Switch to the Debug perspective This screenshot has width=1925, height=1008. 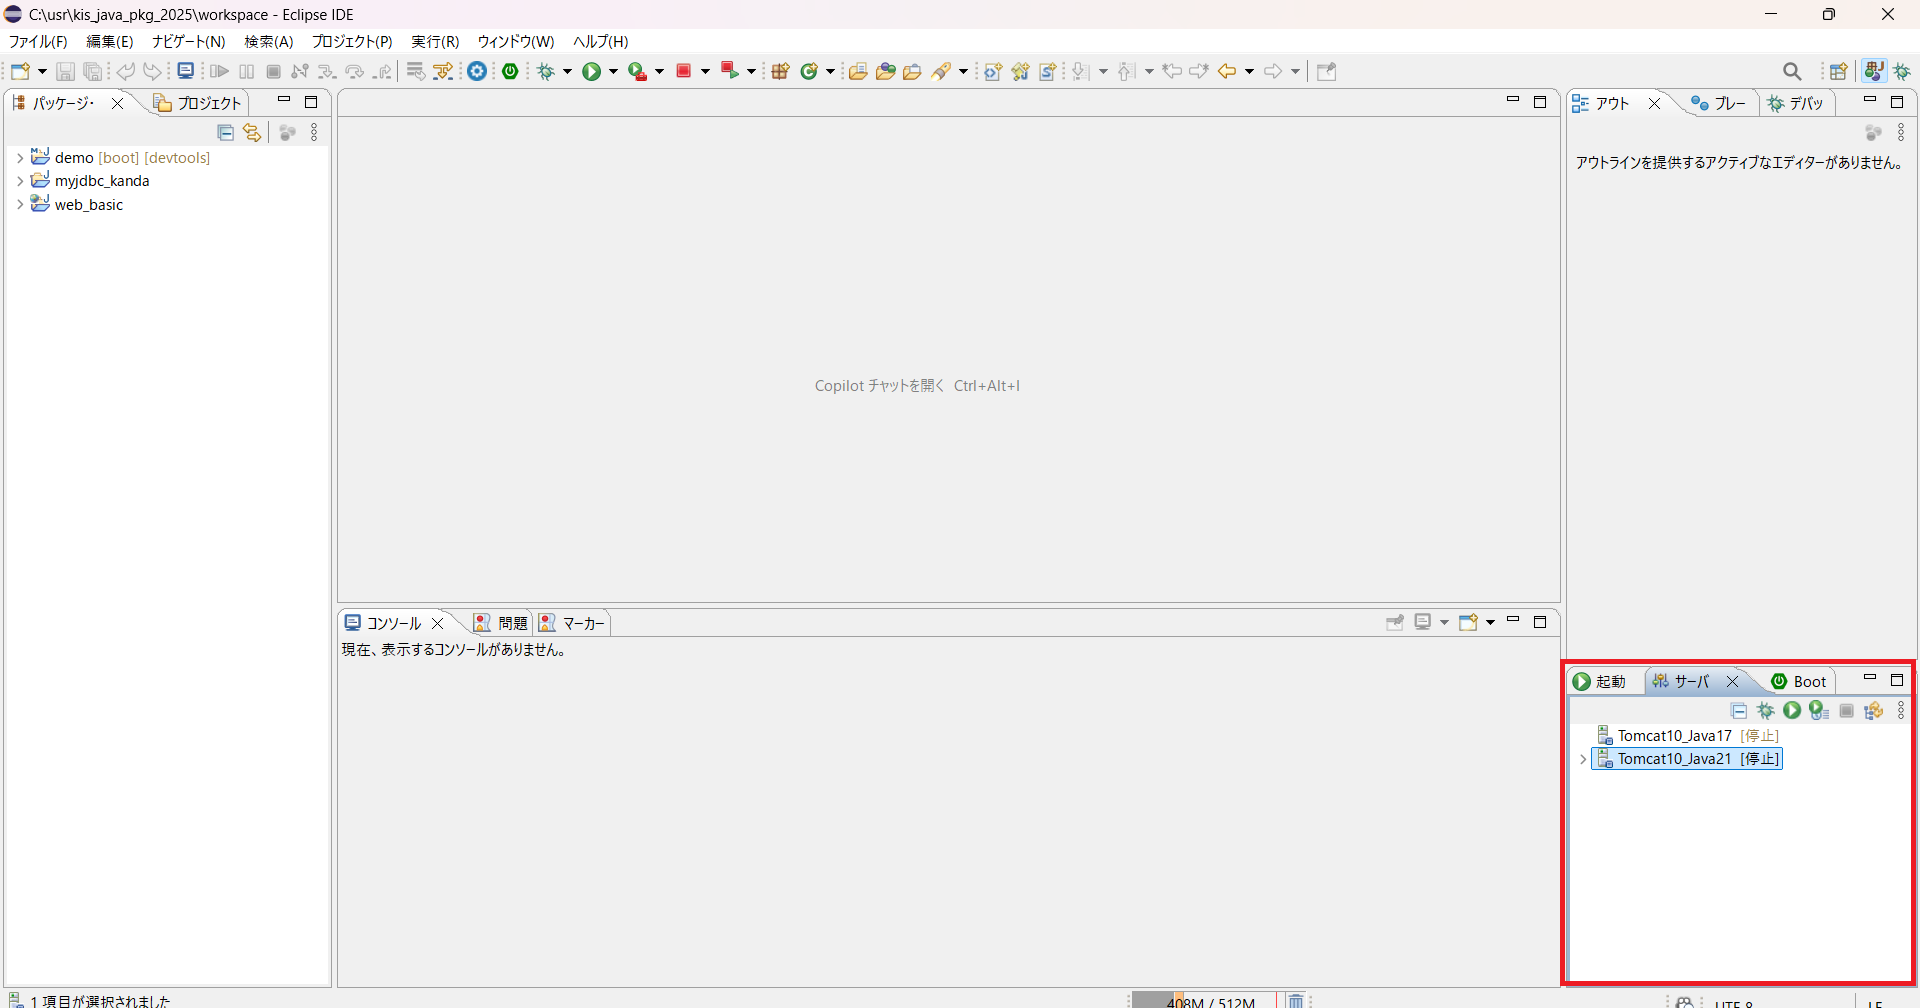tap(1902, 71)
